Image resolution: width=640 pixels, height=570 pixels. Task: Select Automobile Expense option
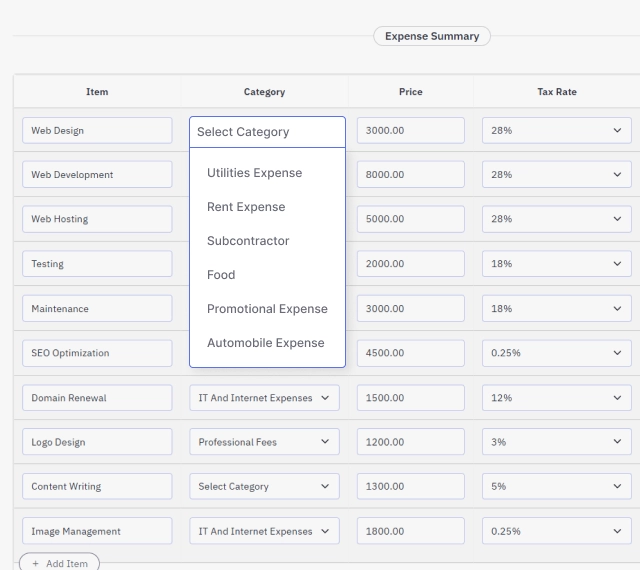pos(267,343)
